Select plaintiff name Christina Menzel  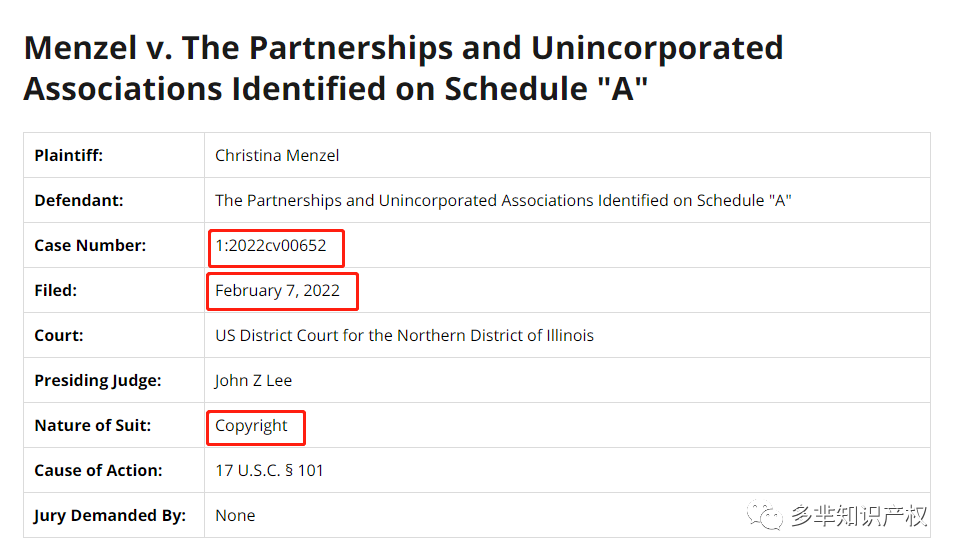click(277, 156)
